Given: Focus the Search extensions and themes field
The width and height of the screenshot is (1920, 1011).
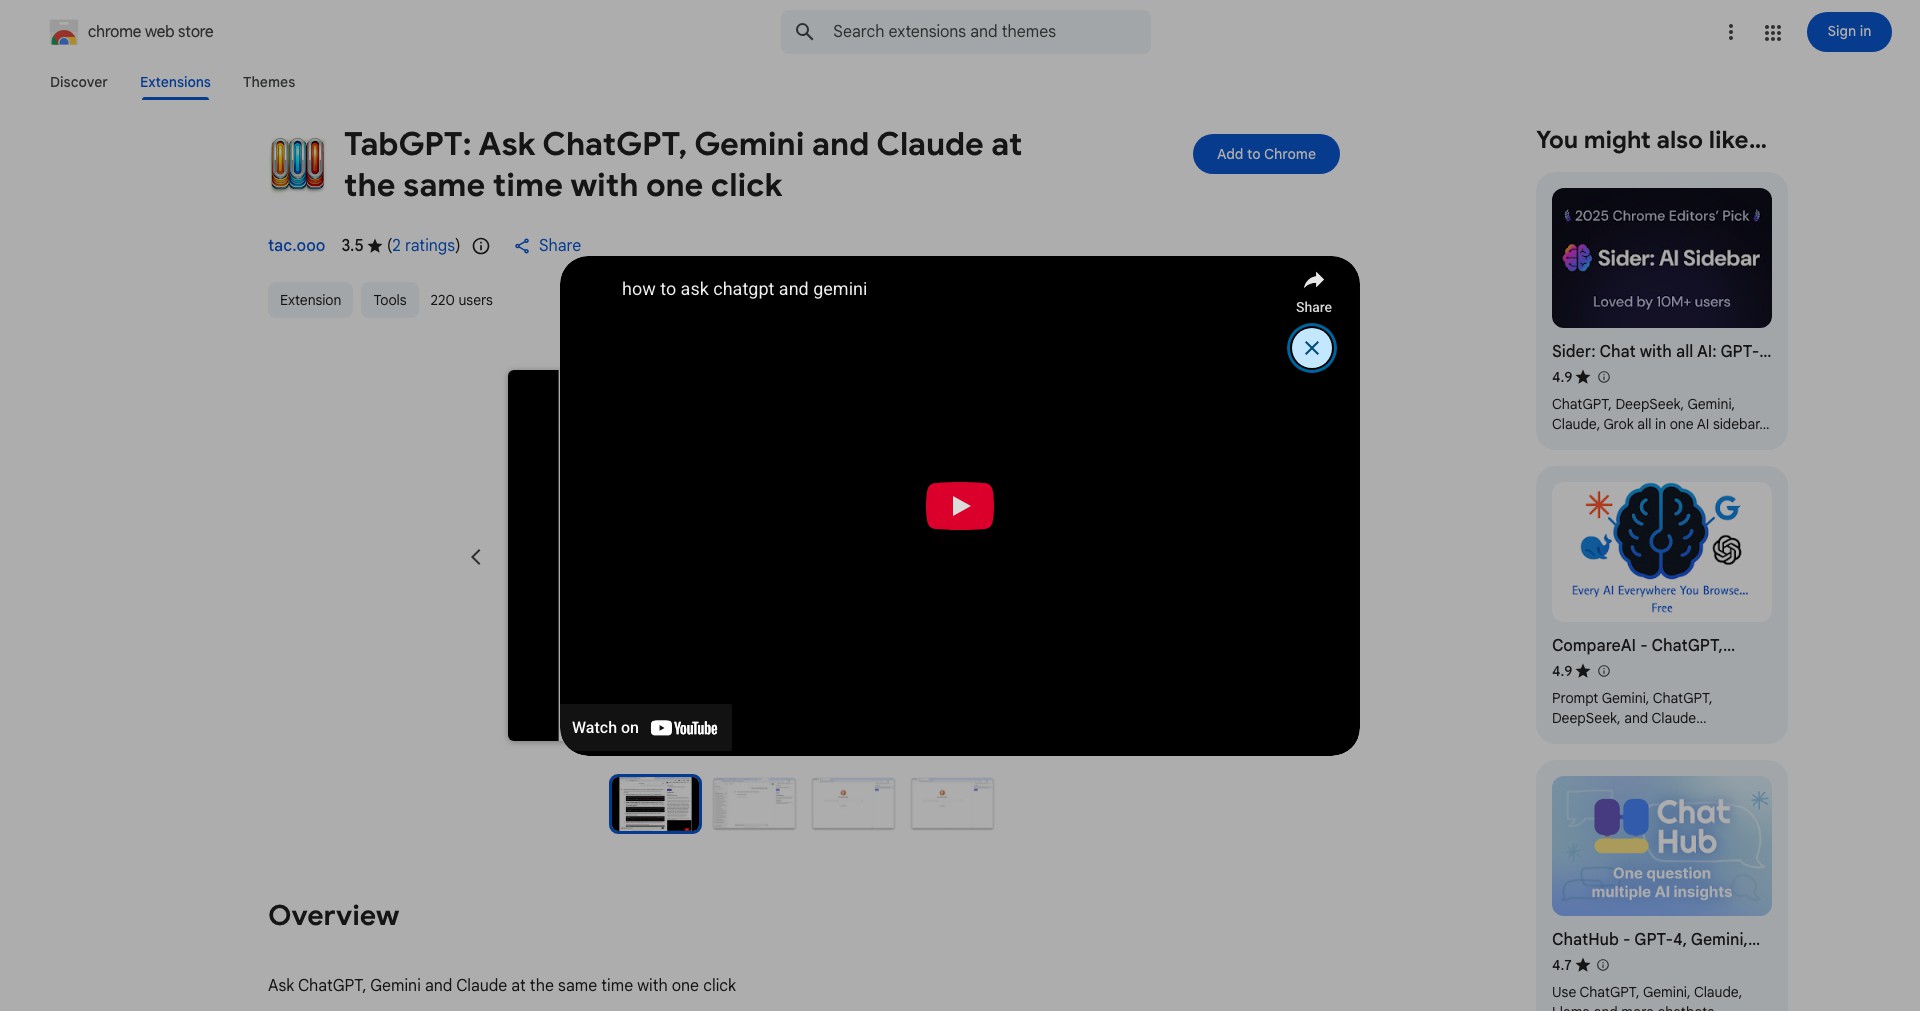Looking at the screenshot, I should 966,32.
